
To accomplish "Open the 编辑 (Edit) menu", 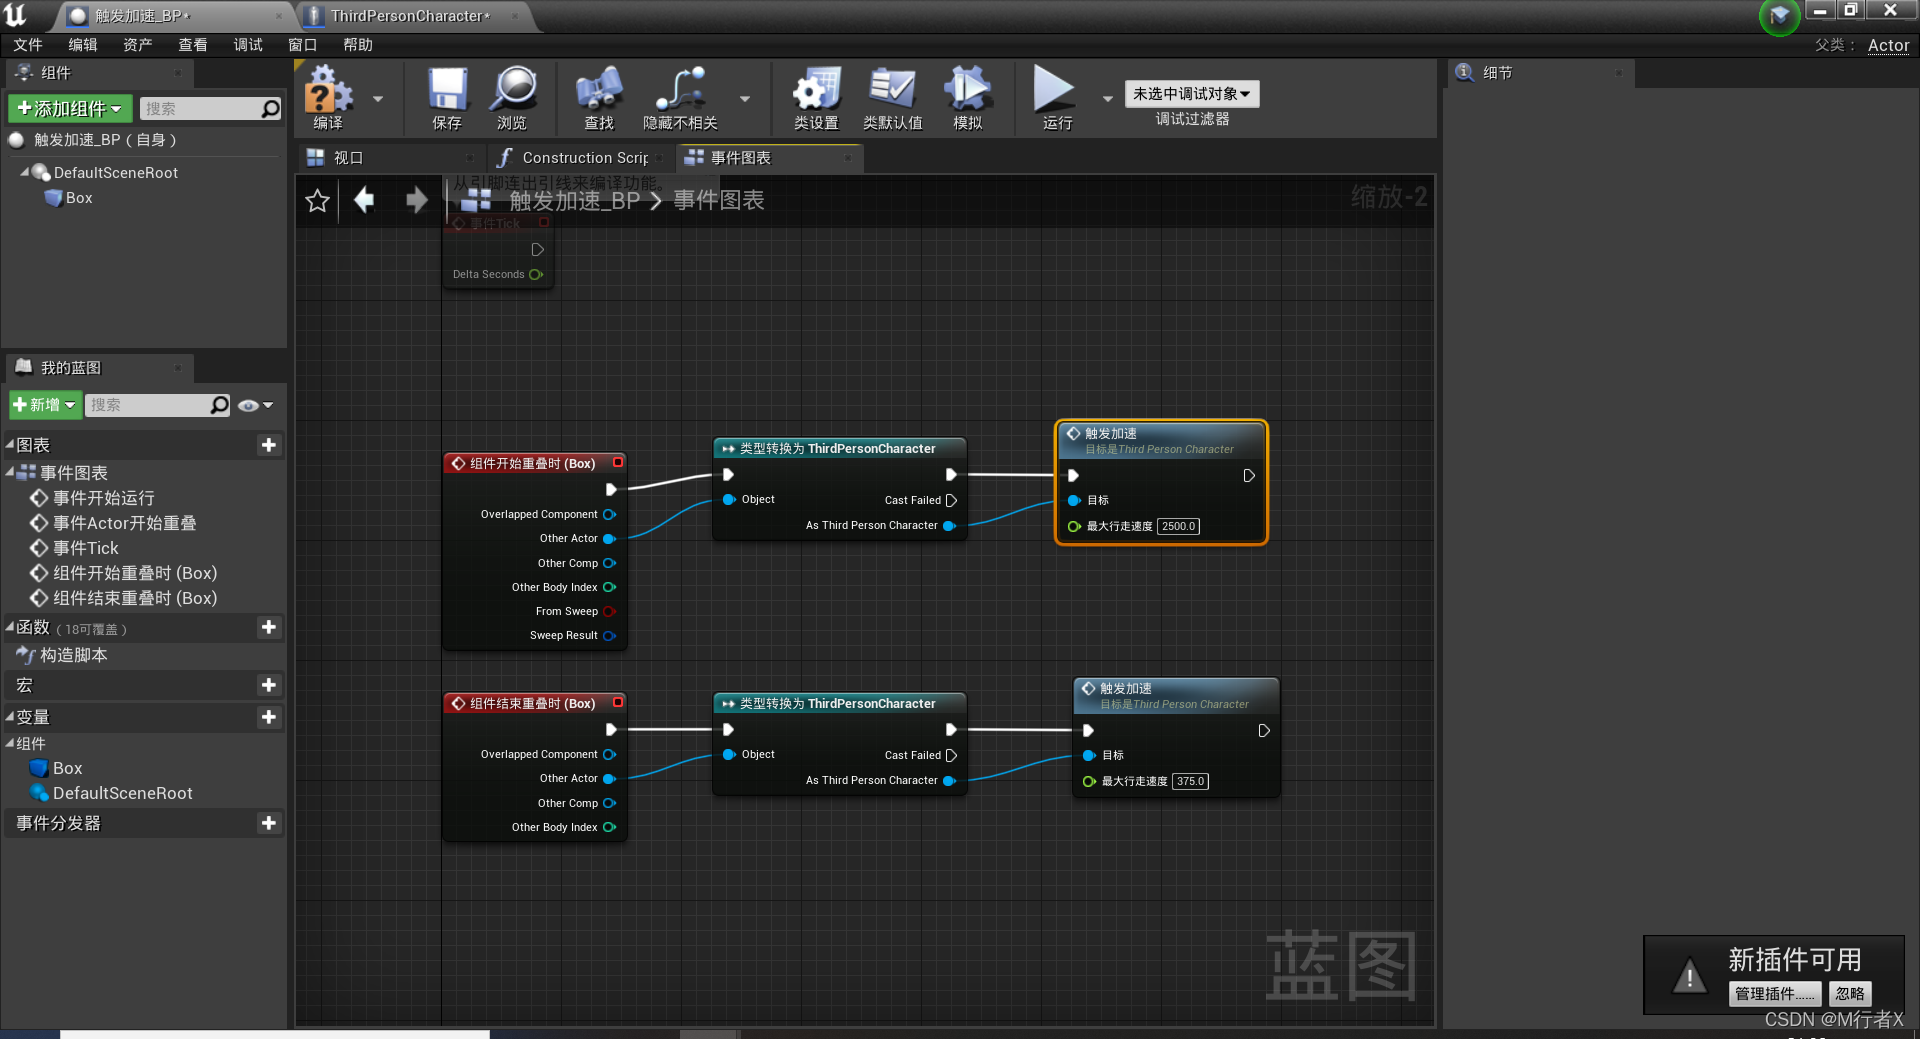I will tap(83, 45).
